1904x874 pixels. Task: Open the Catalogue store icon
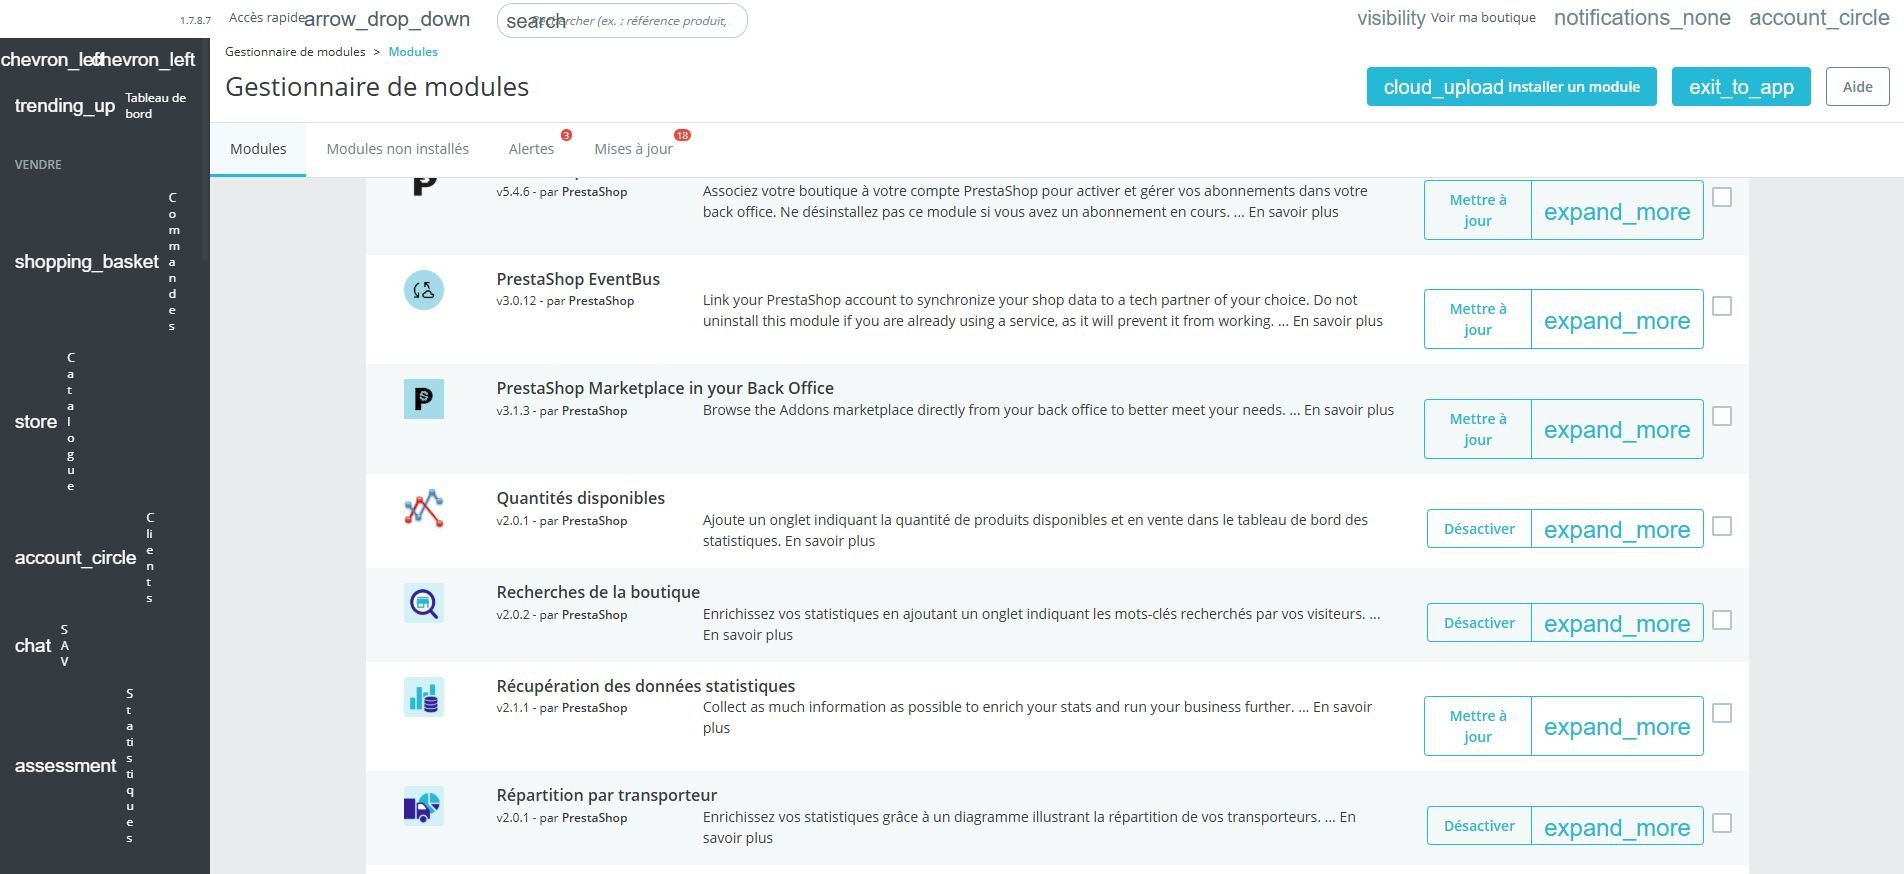click(36, 422)
